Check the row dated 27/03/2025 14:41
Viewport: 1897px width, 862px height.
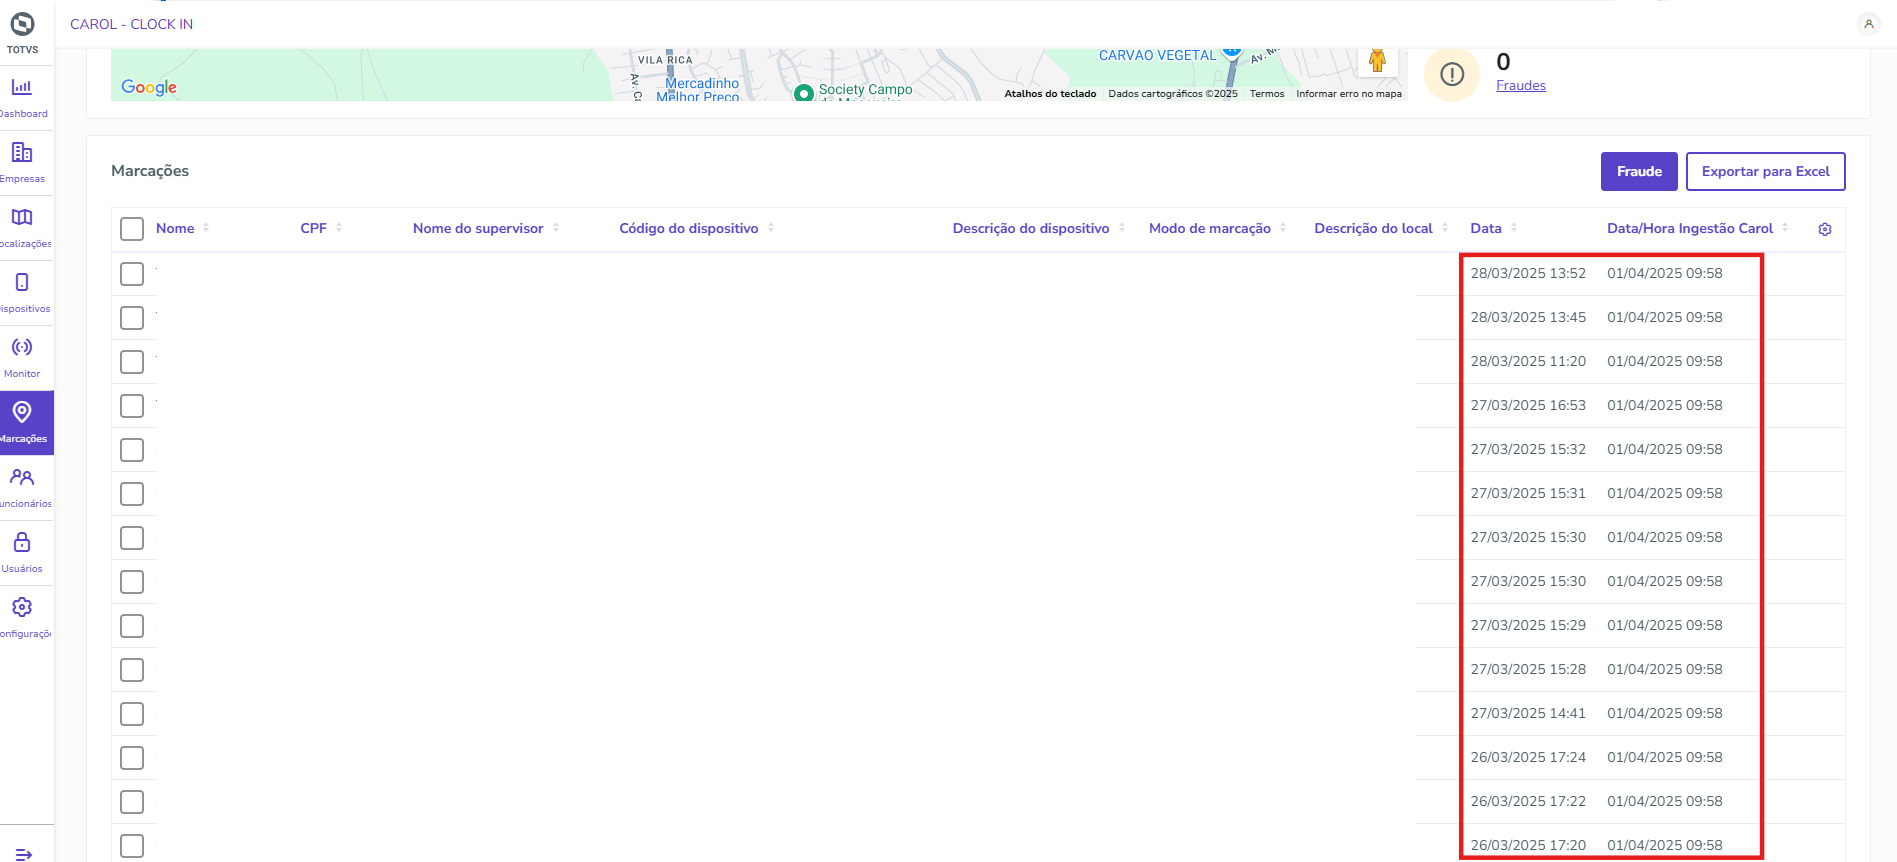click(132, 714)
